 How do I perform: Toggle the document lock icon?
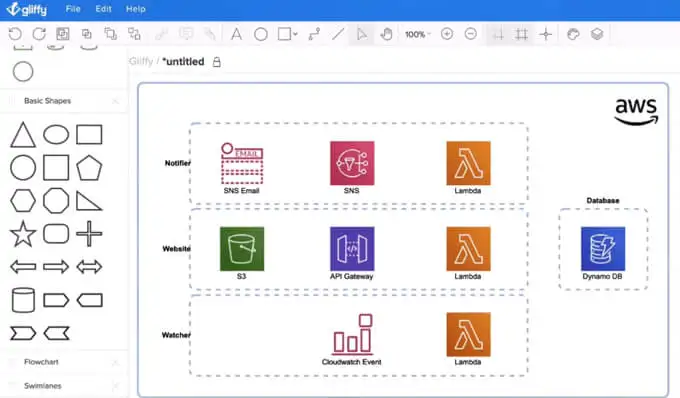(216, 62)
